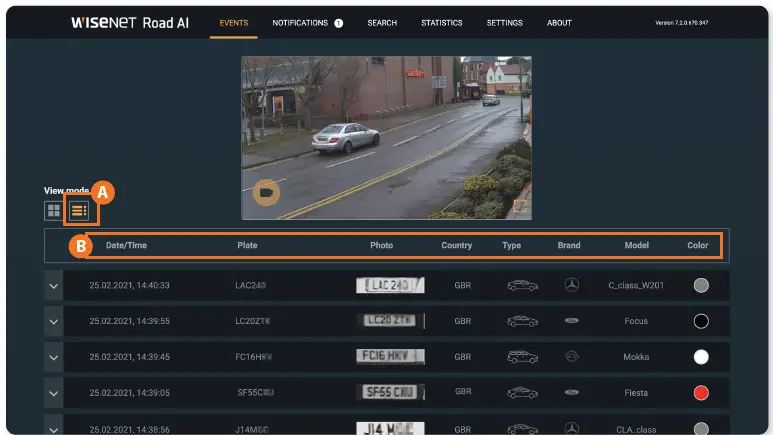Viewport: 773px width, 435px height.
Task: Go to the Search tab
Action: click(382, 23)
